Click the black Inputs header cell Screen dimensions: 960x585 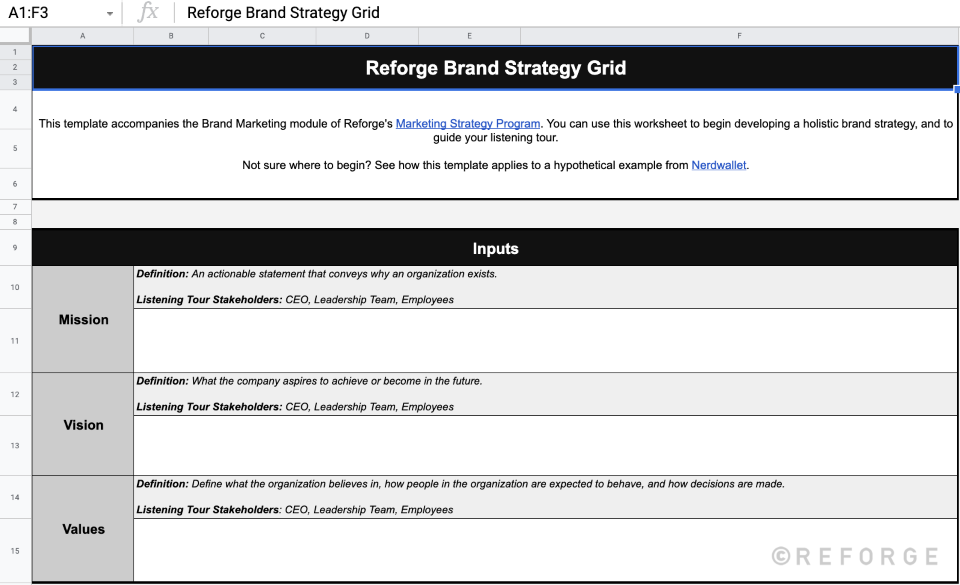496,248
